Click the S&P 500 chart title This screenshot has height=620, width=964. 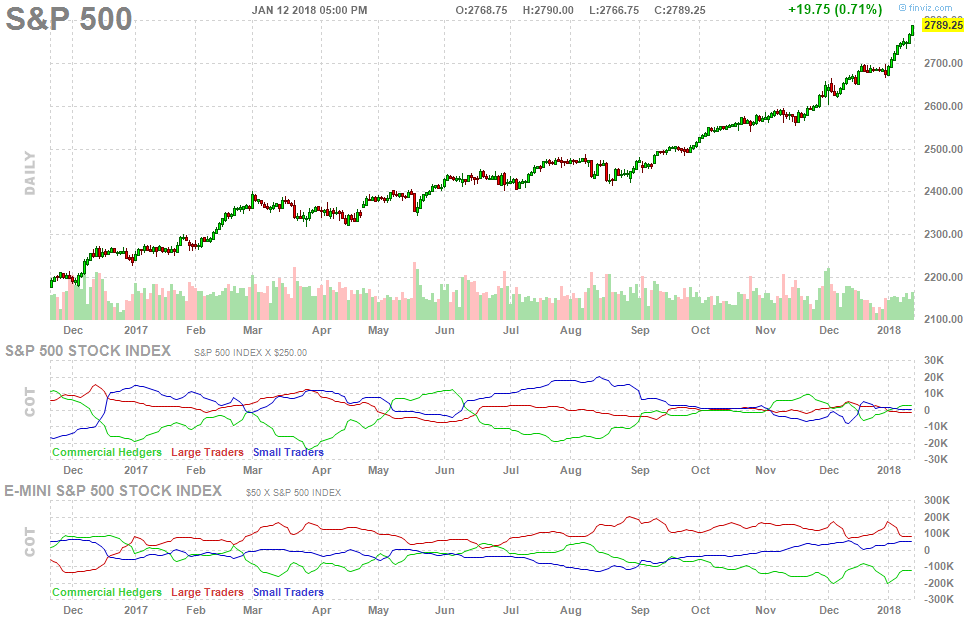[x=69, y=19]
